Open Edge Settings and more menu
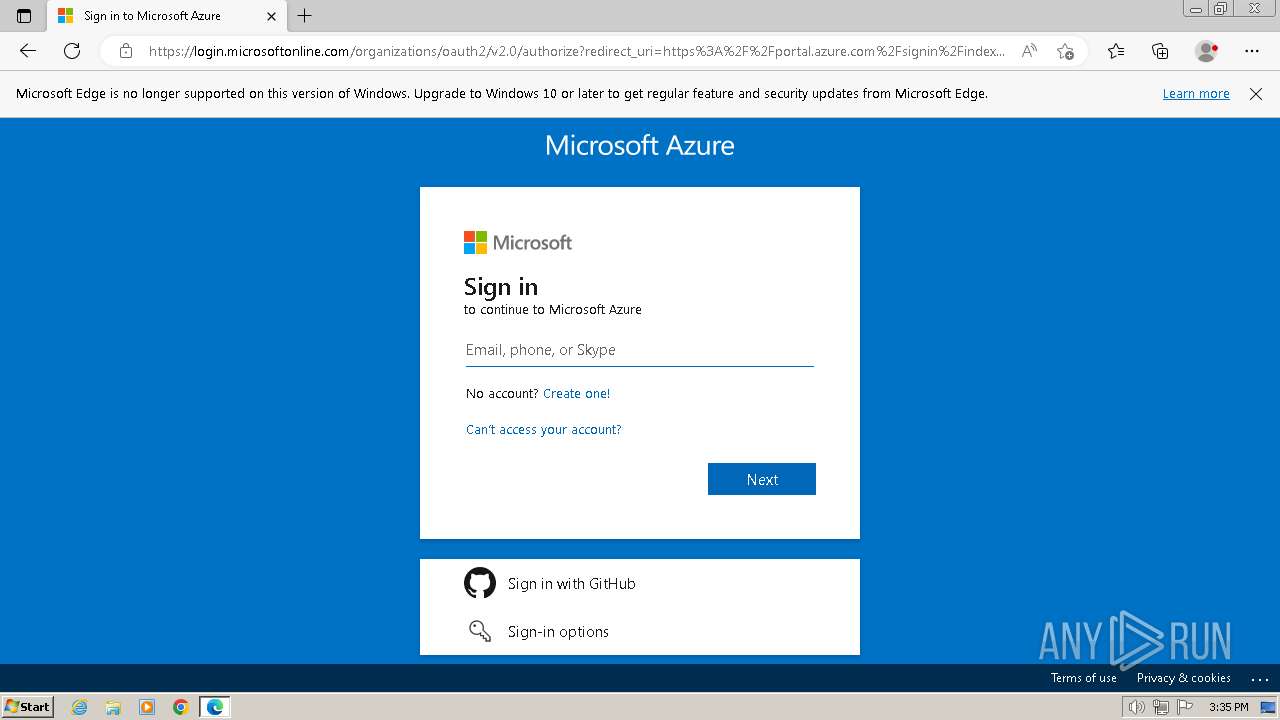Viewport: 1280px width, 720px height. click(x=1252, y=51)
